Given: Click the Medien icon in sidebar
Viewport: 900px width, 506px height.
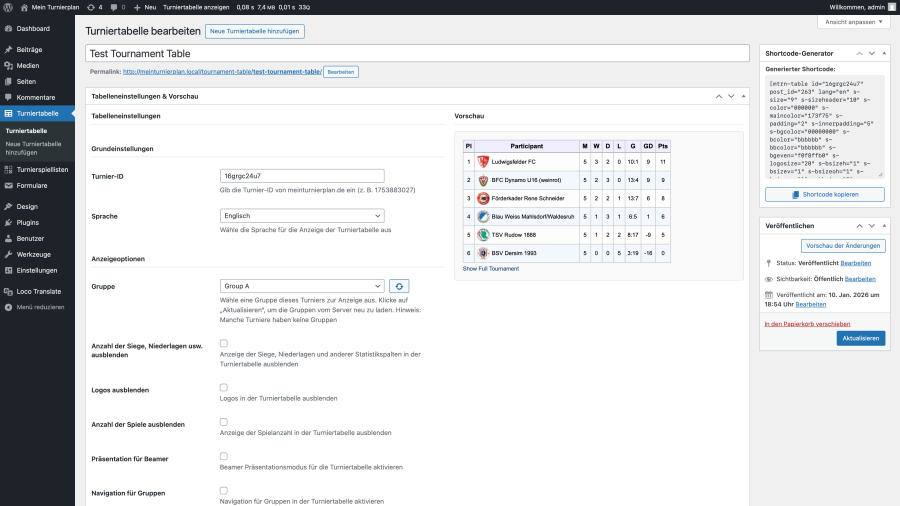Looking at the screenshot, I should [8, 65].
